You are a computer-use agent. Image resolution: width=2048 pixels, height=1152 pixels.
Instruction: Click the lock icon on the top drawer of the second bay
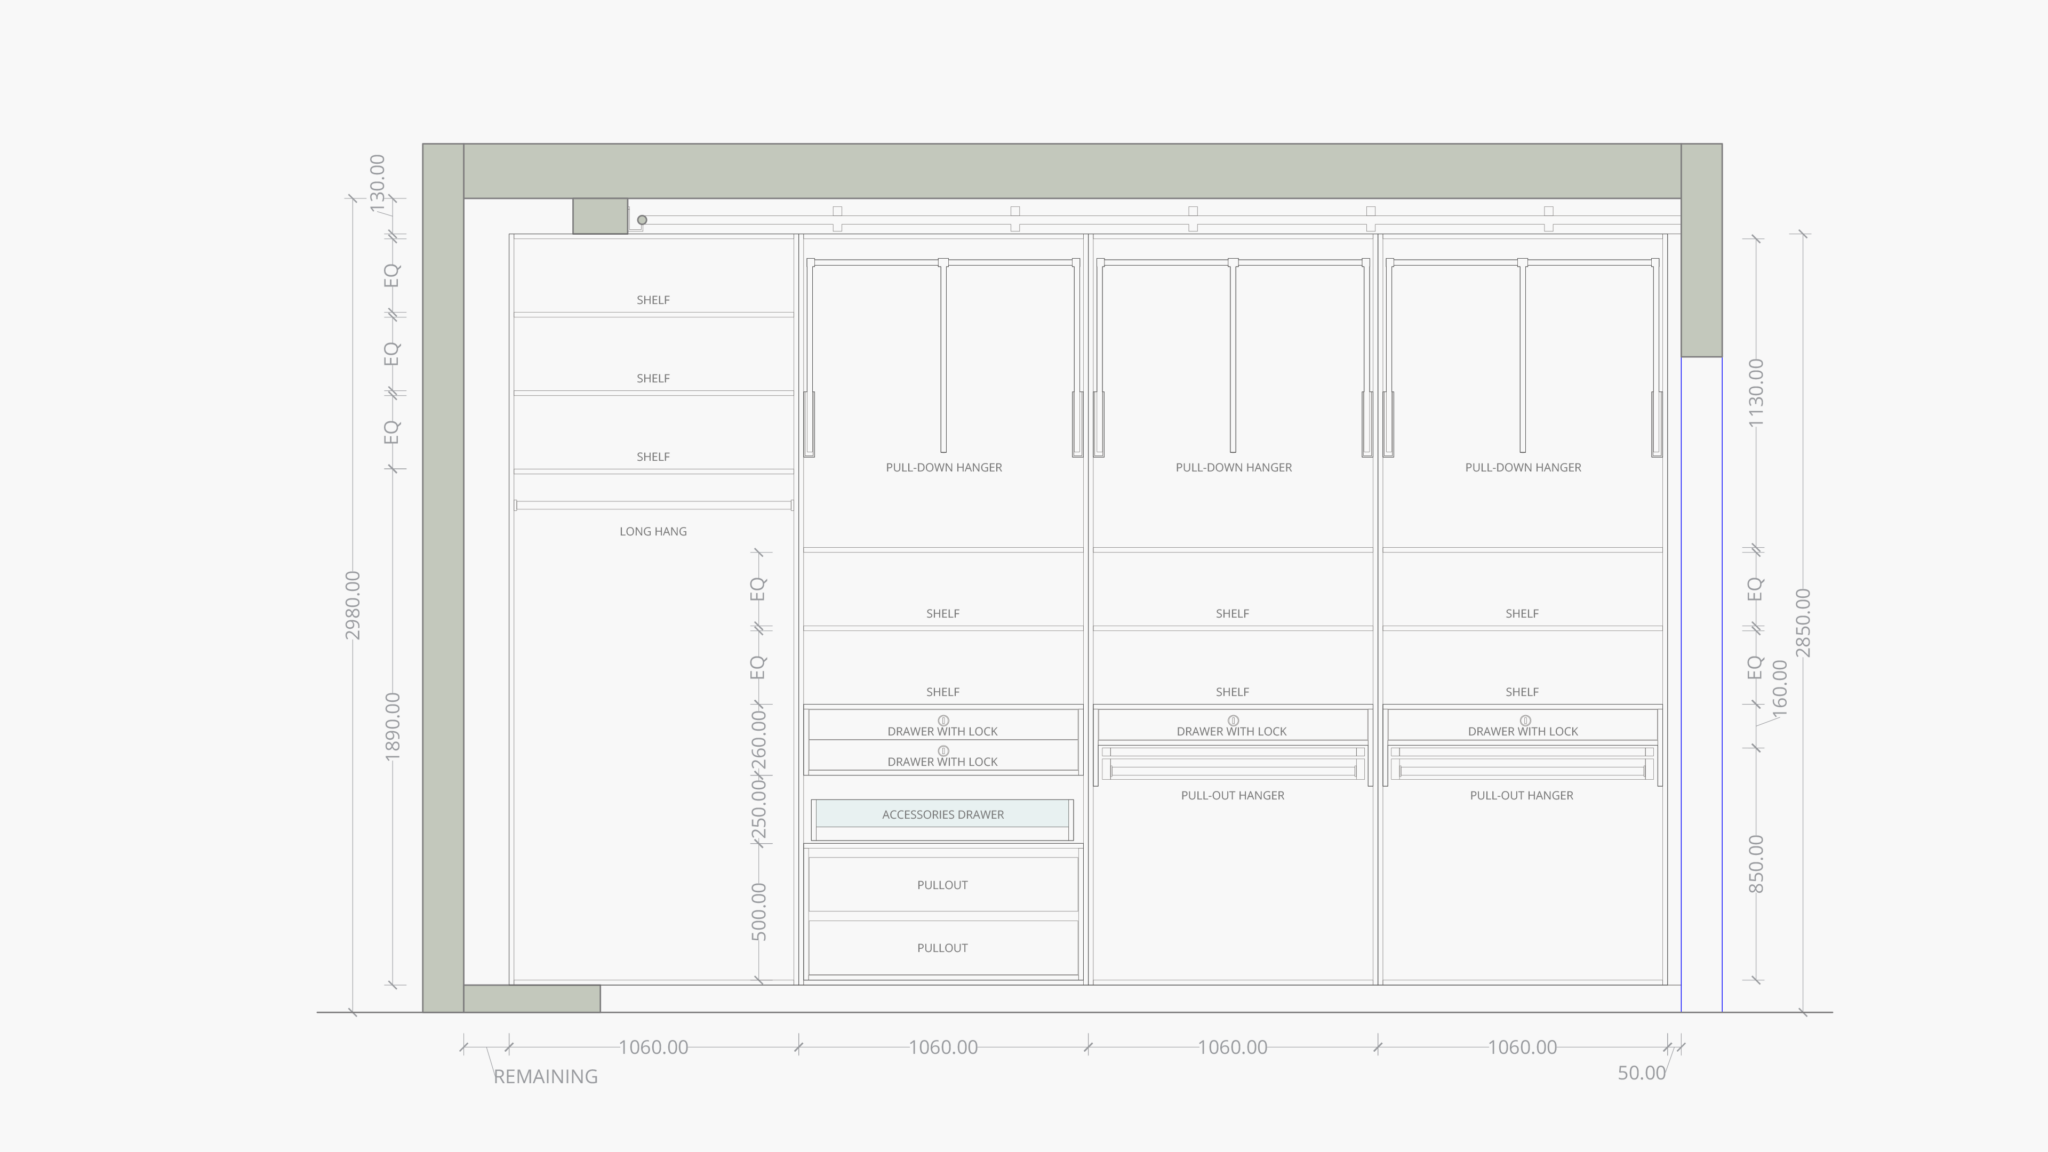pos(942,720)
